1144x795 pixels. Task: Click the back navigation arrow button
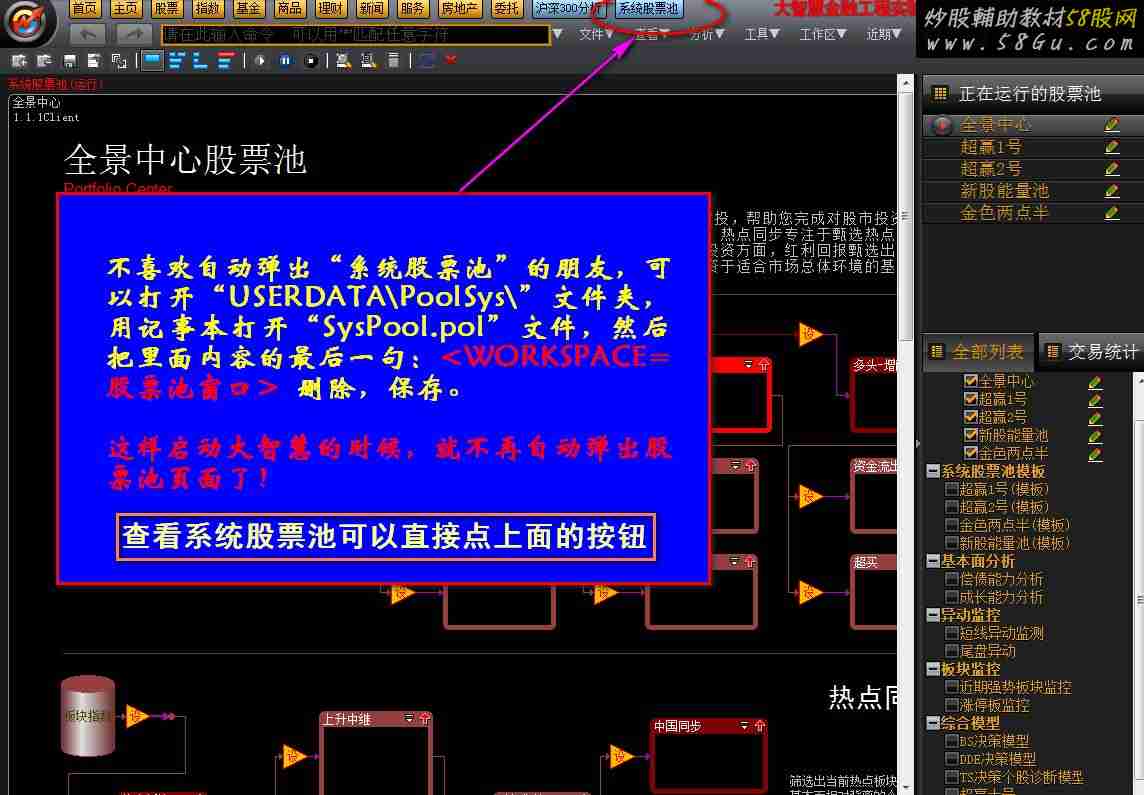pos(88,34)
